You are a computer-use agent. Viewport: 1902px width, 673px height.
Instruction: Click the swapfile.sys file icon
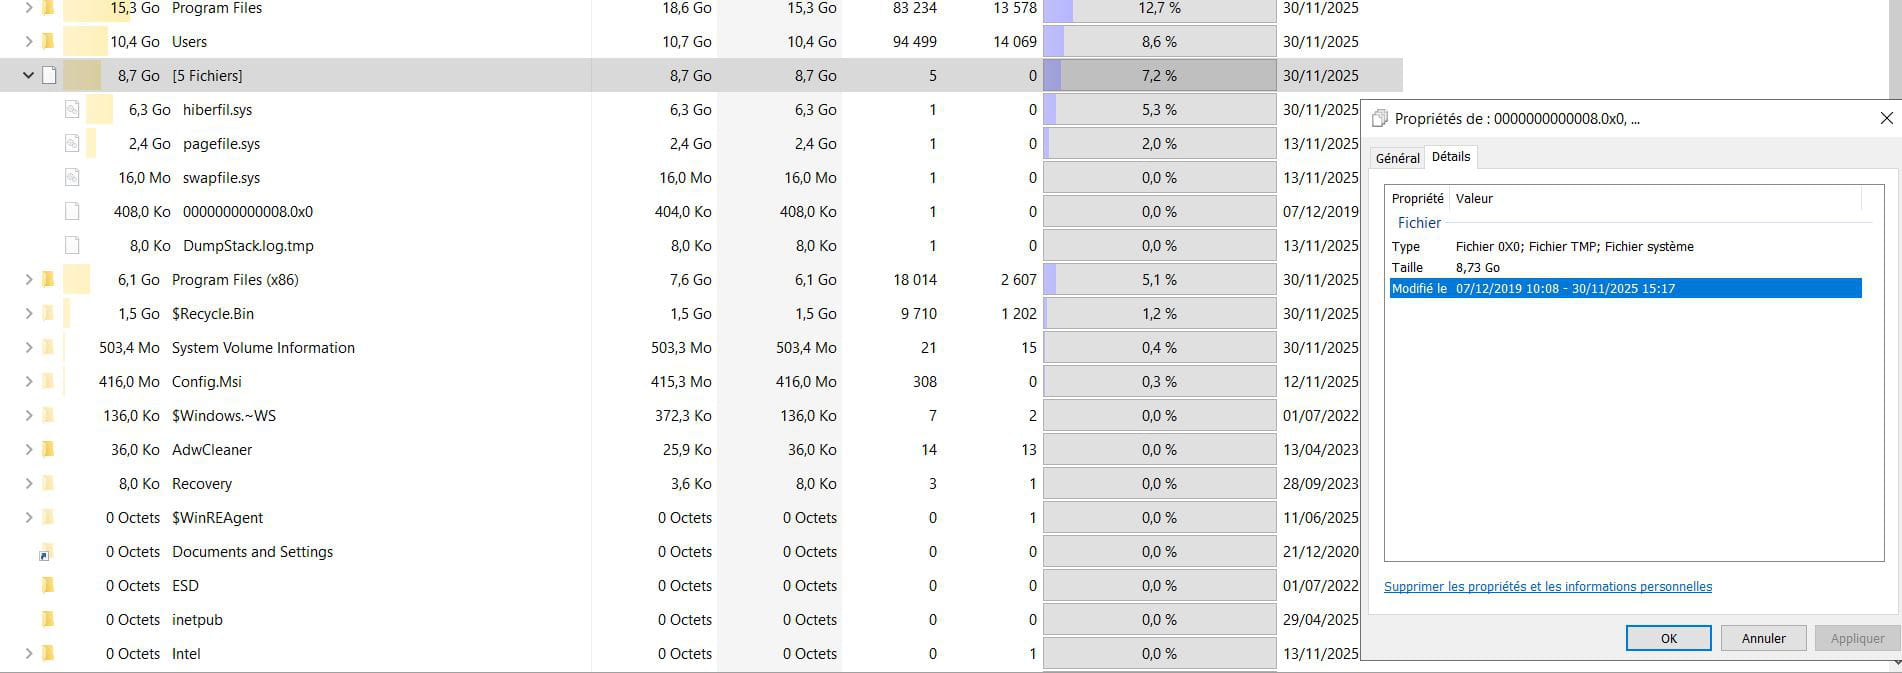point(72,178)
